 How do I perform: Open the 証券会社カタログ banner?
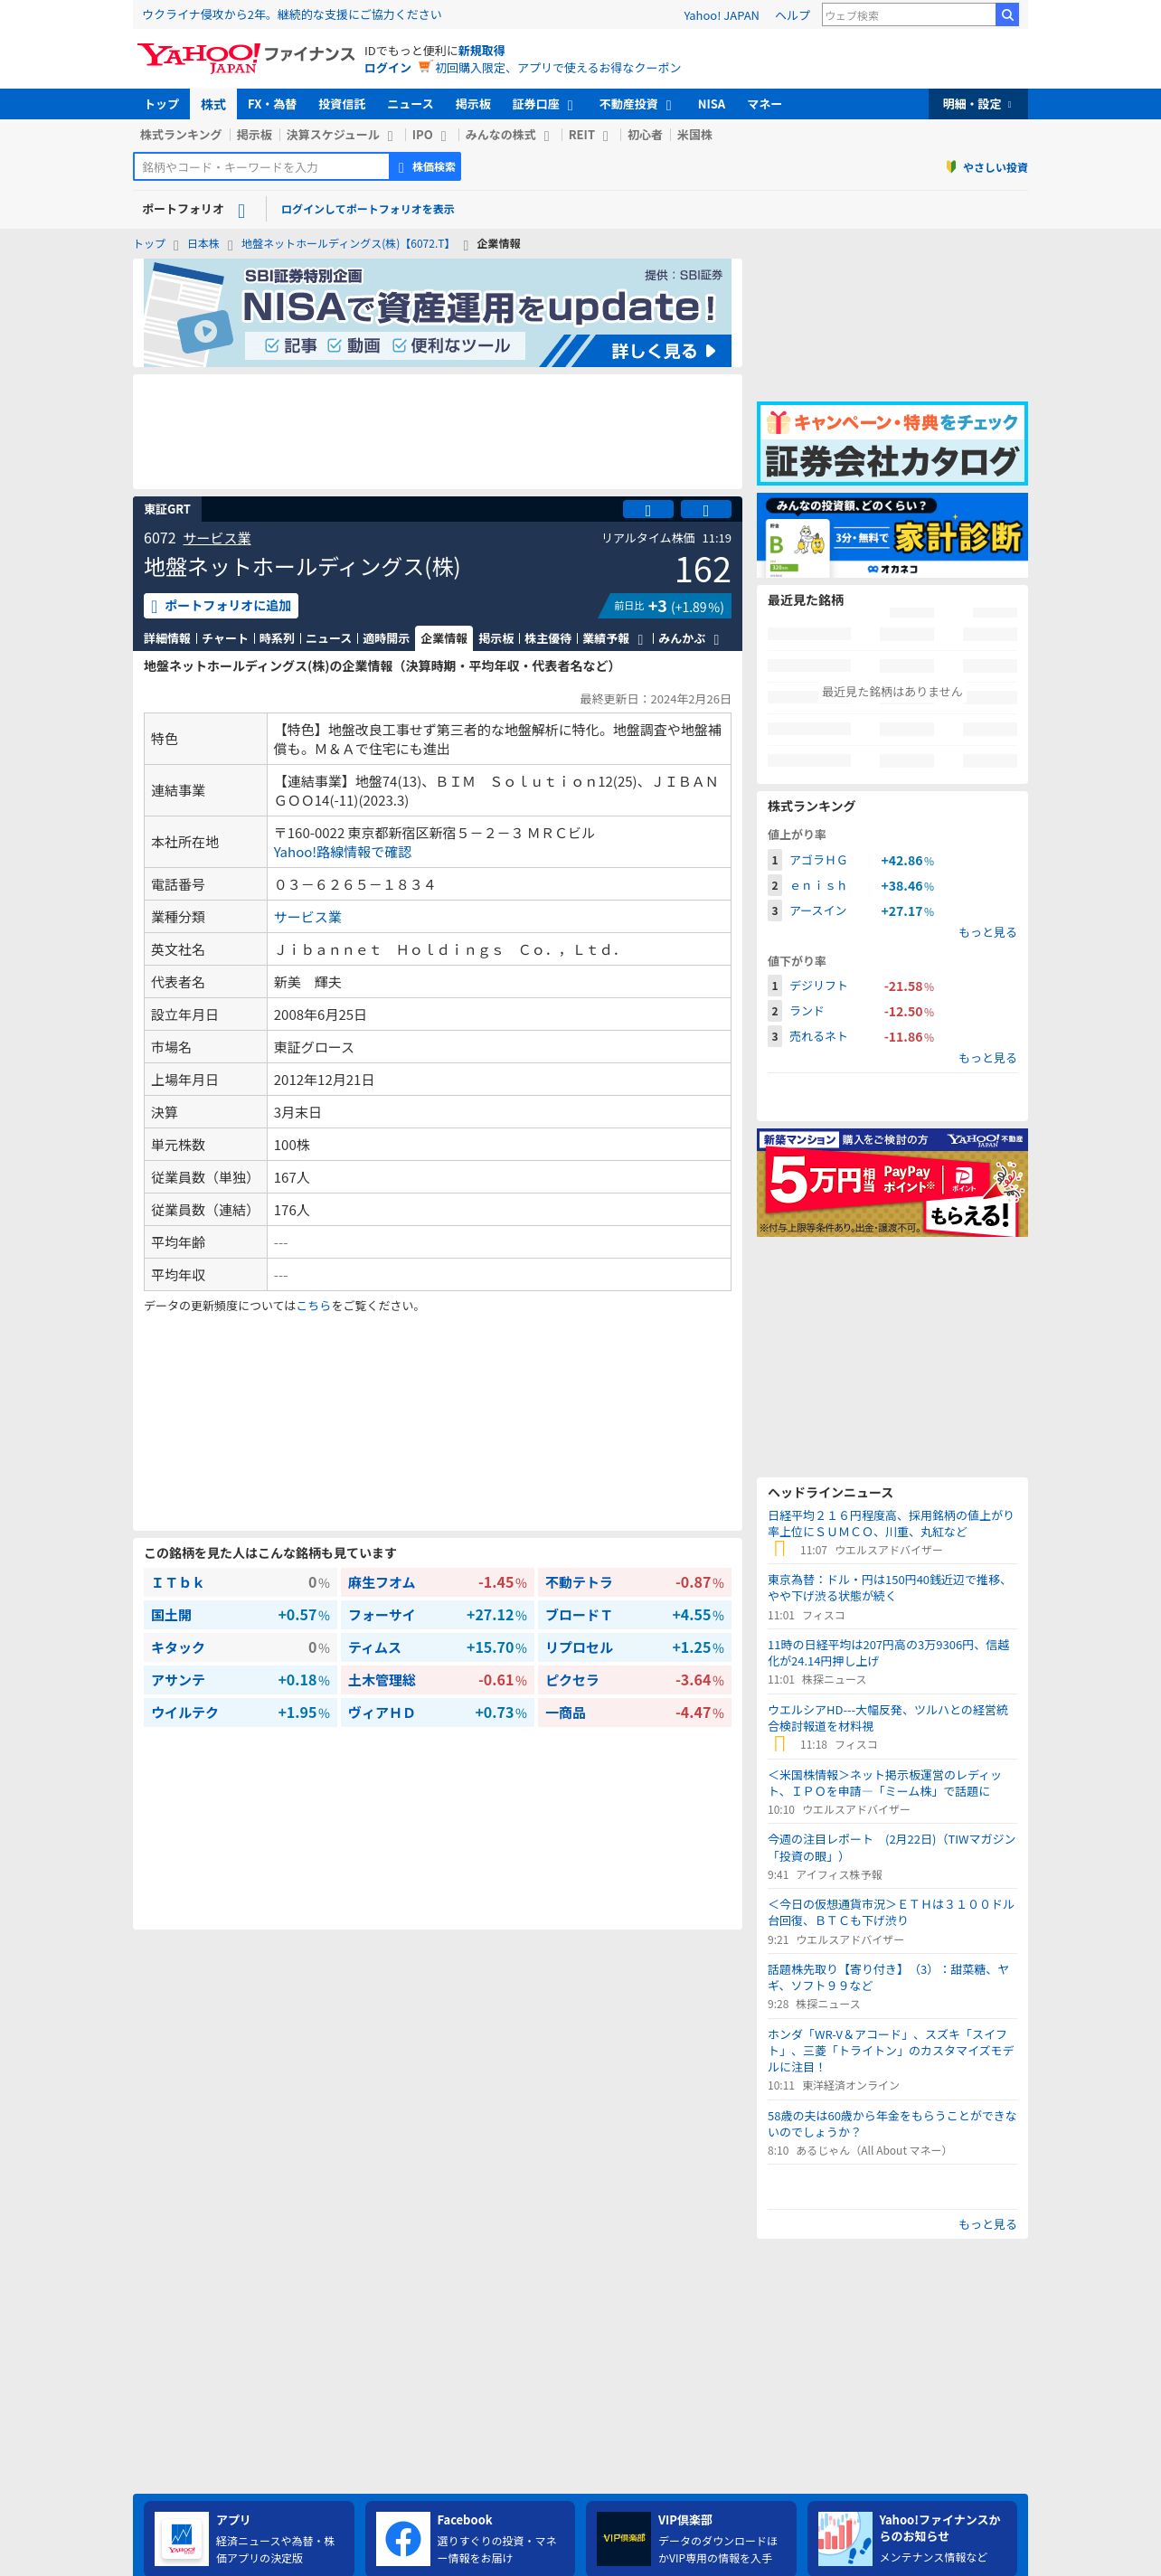pos(892,443)
